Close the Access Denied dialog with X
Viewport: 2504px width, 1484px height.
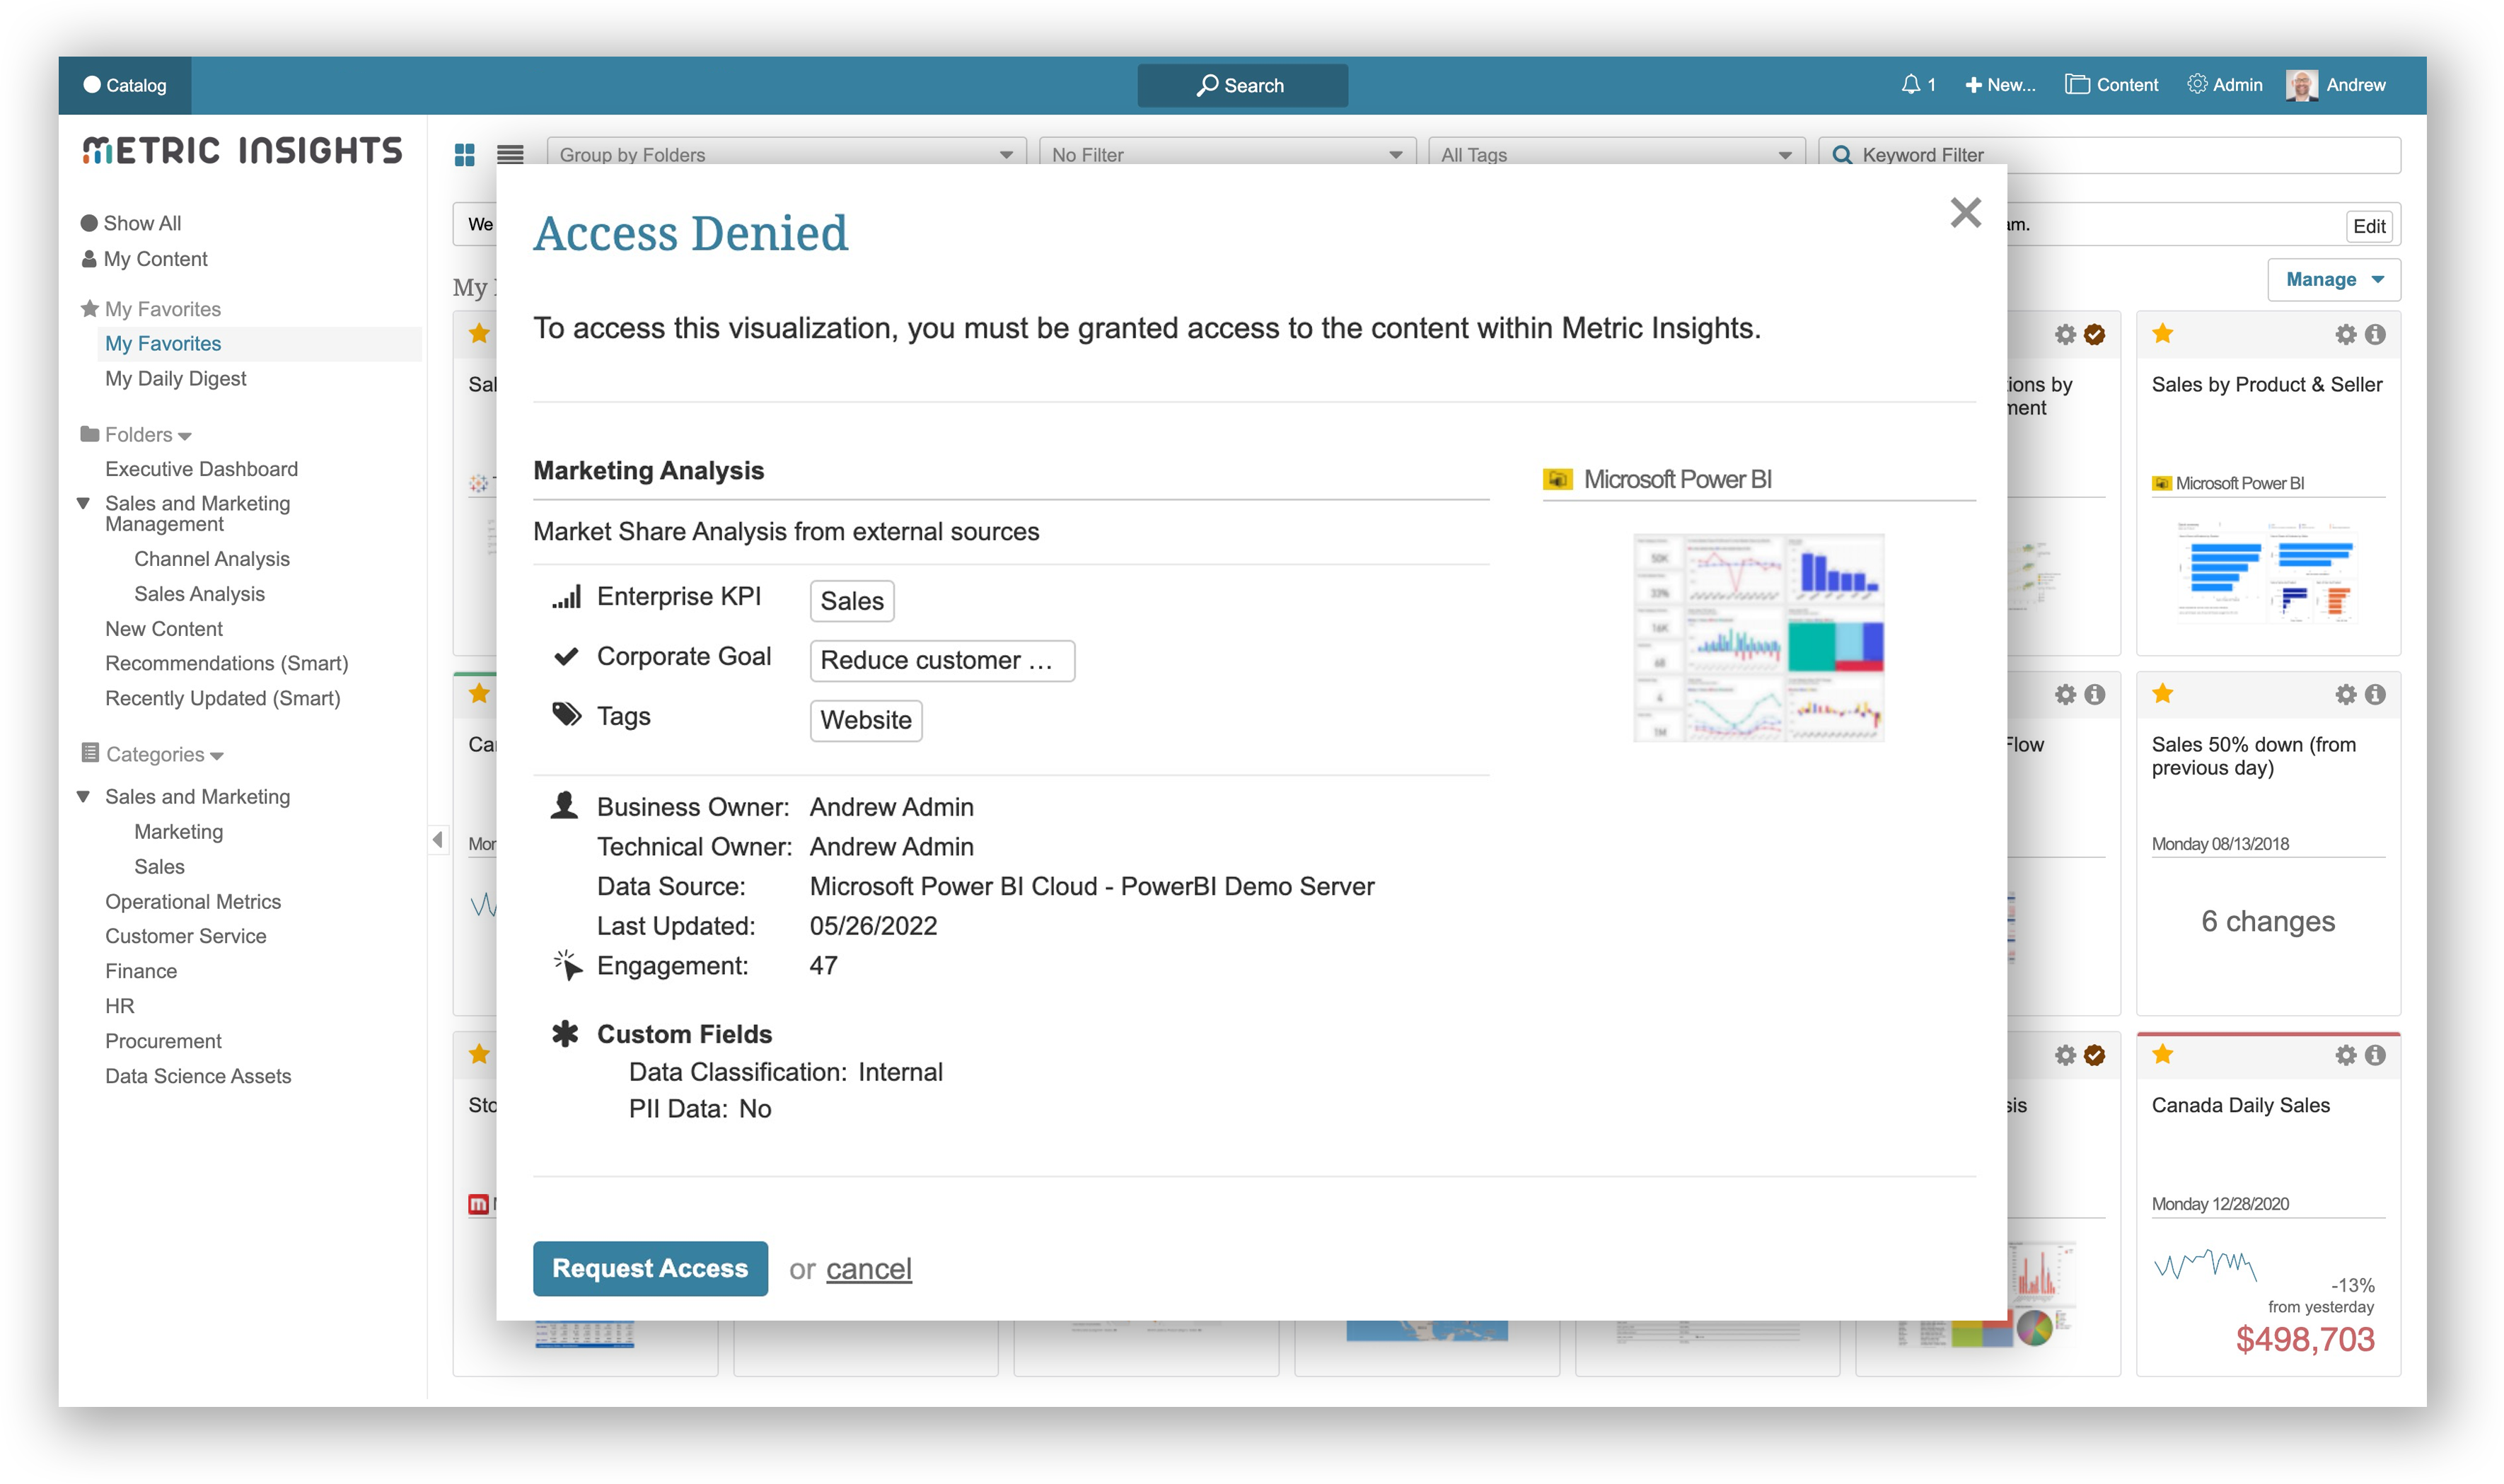coord(1965,212)
